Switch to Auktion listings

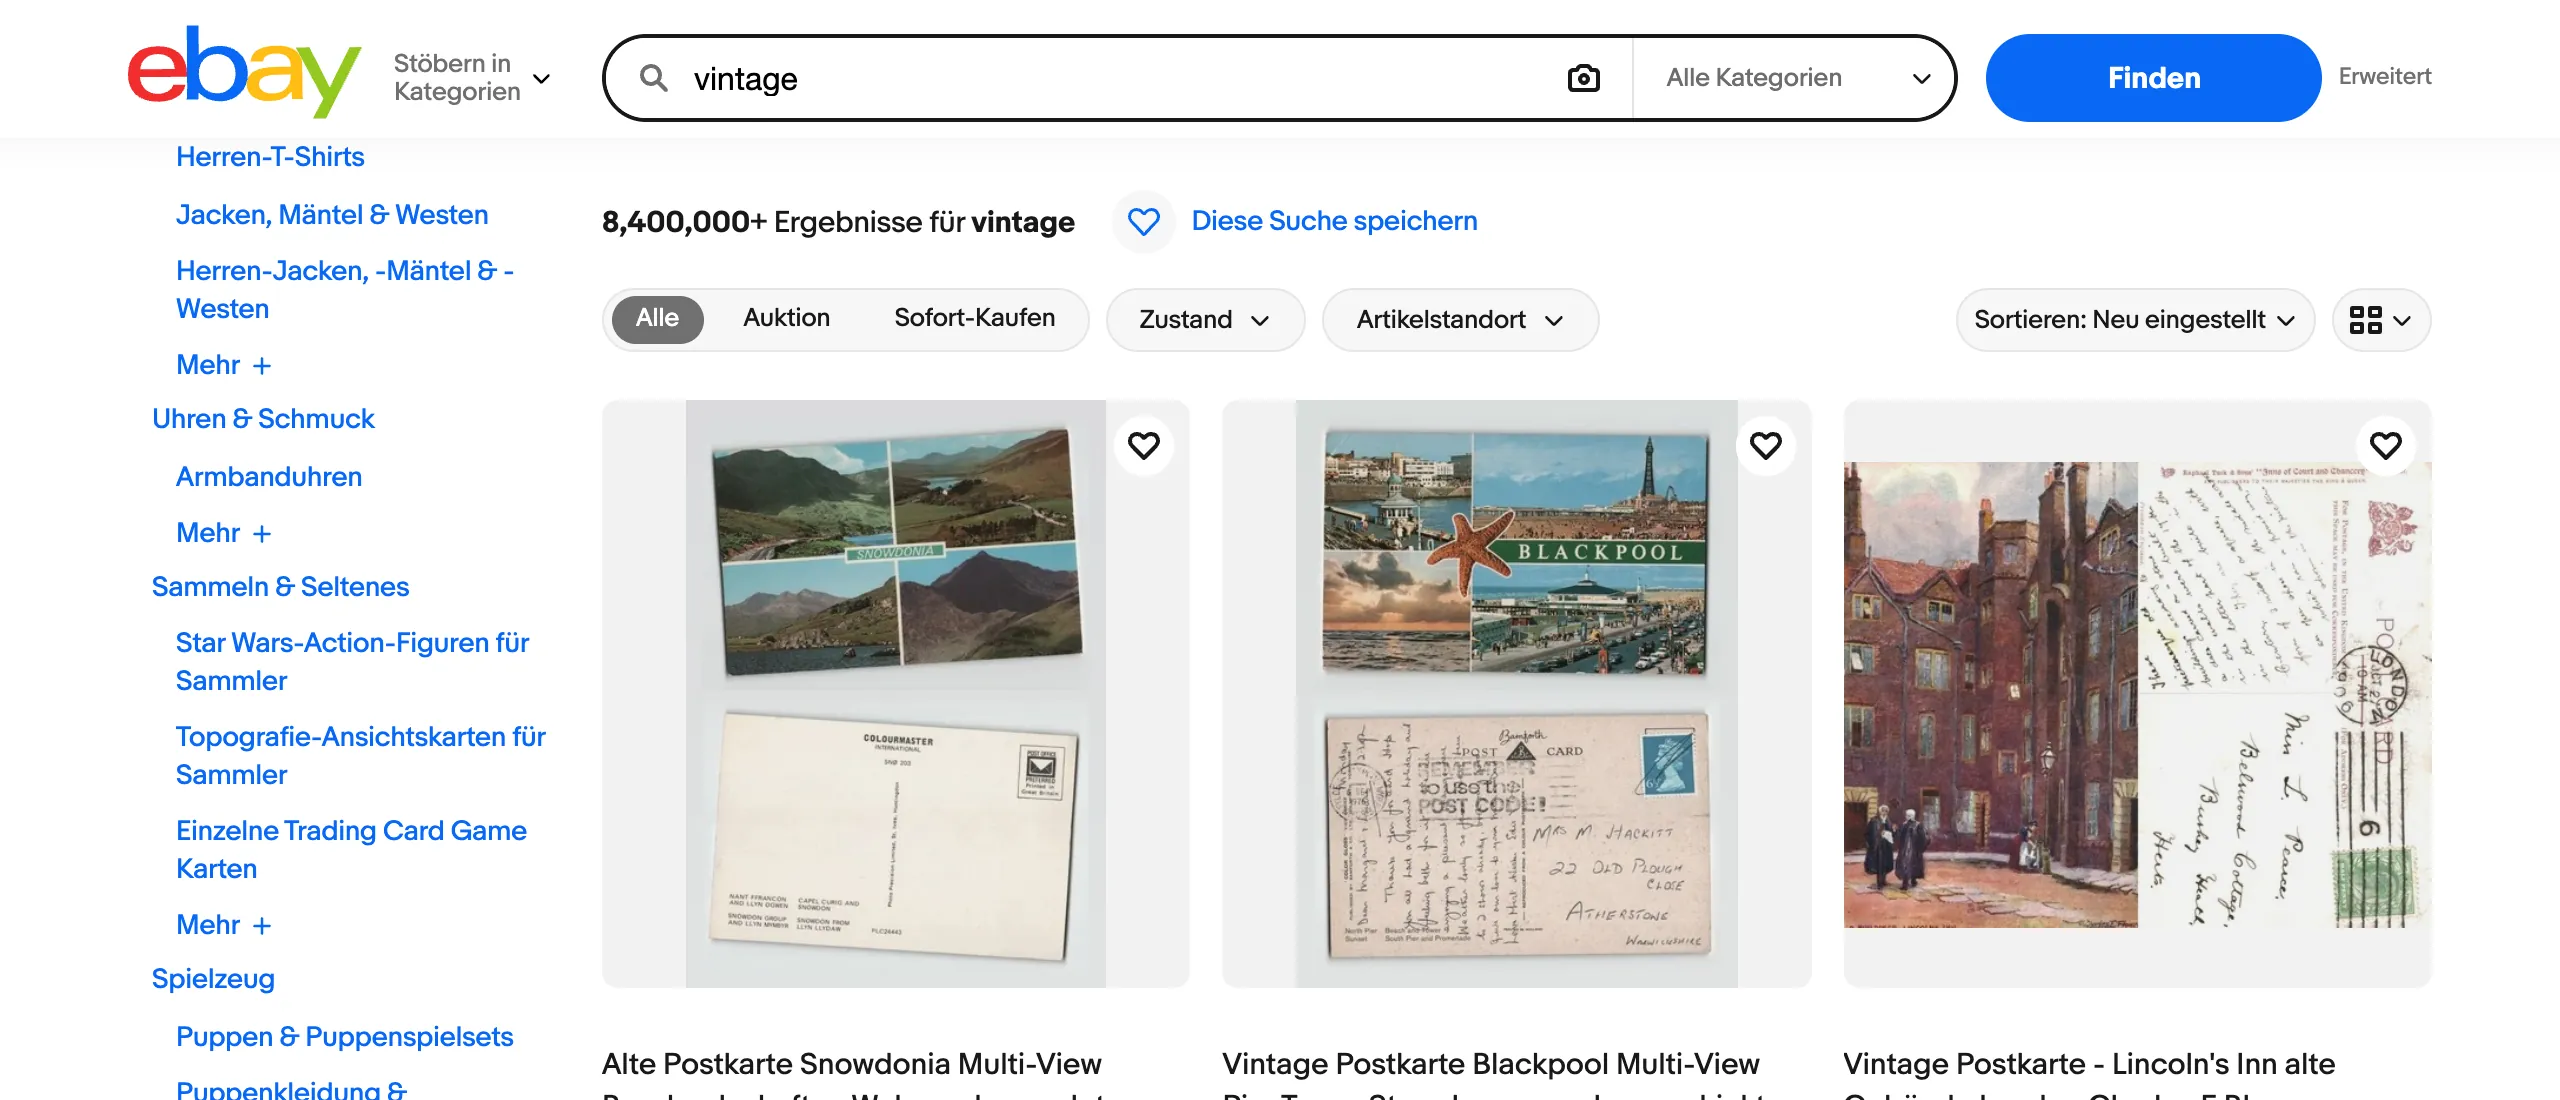[x=786, y=319]
